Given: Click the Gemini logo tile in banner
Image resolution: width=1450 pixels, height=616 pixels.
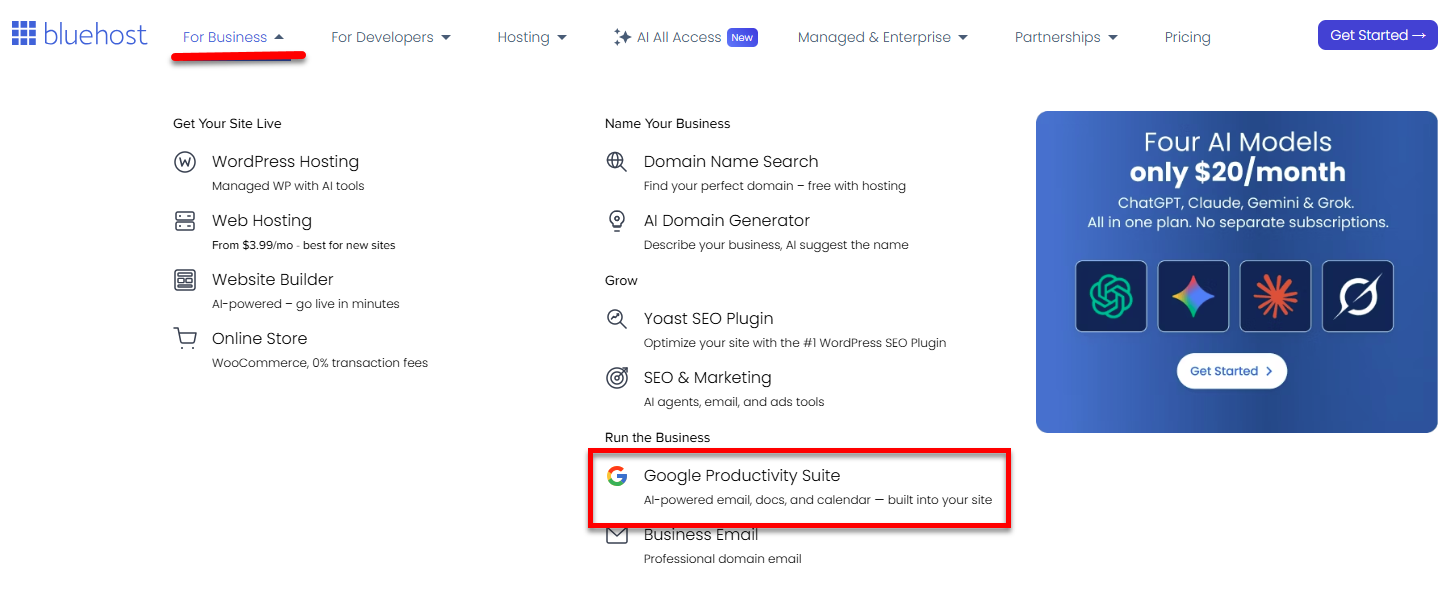Looking at the screenshot, I should click(1193, 296).
